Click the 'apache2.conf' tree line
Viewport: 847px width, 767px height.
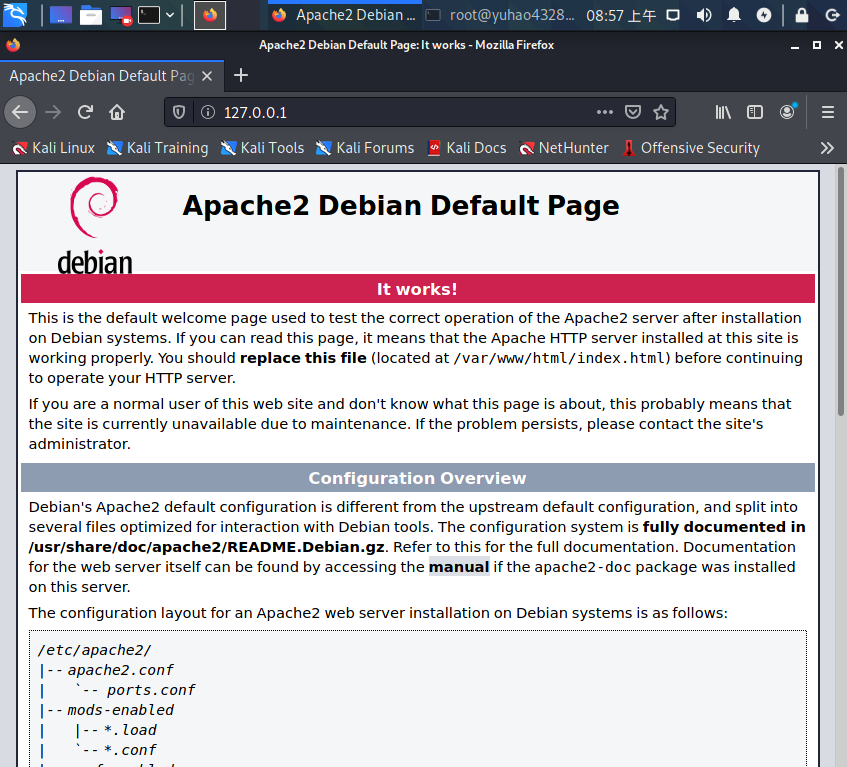coord(120,670)
